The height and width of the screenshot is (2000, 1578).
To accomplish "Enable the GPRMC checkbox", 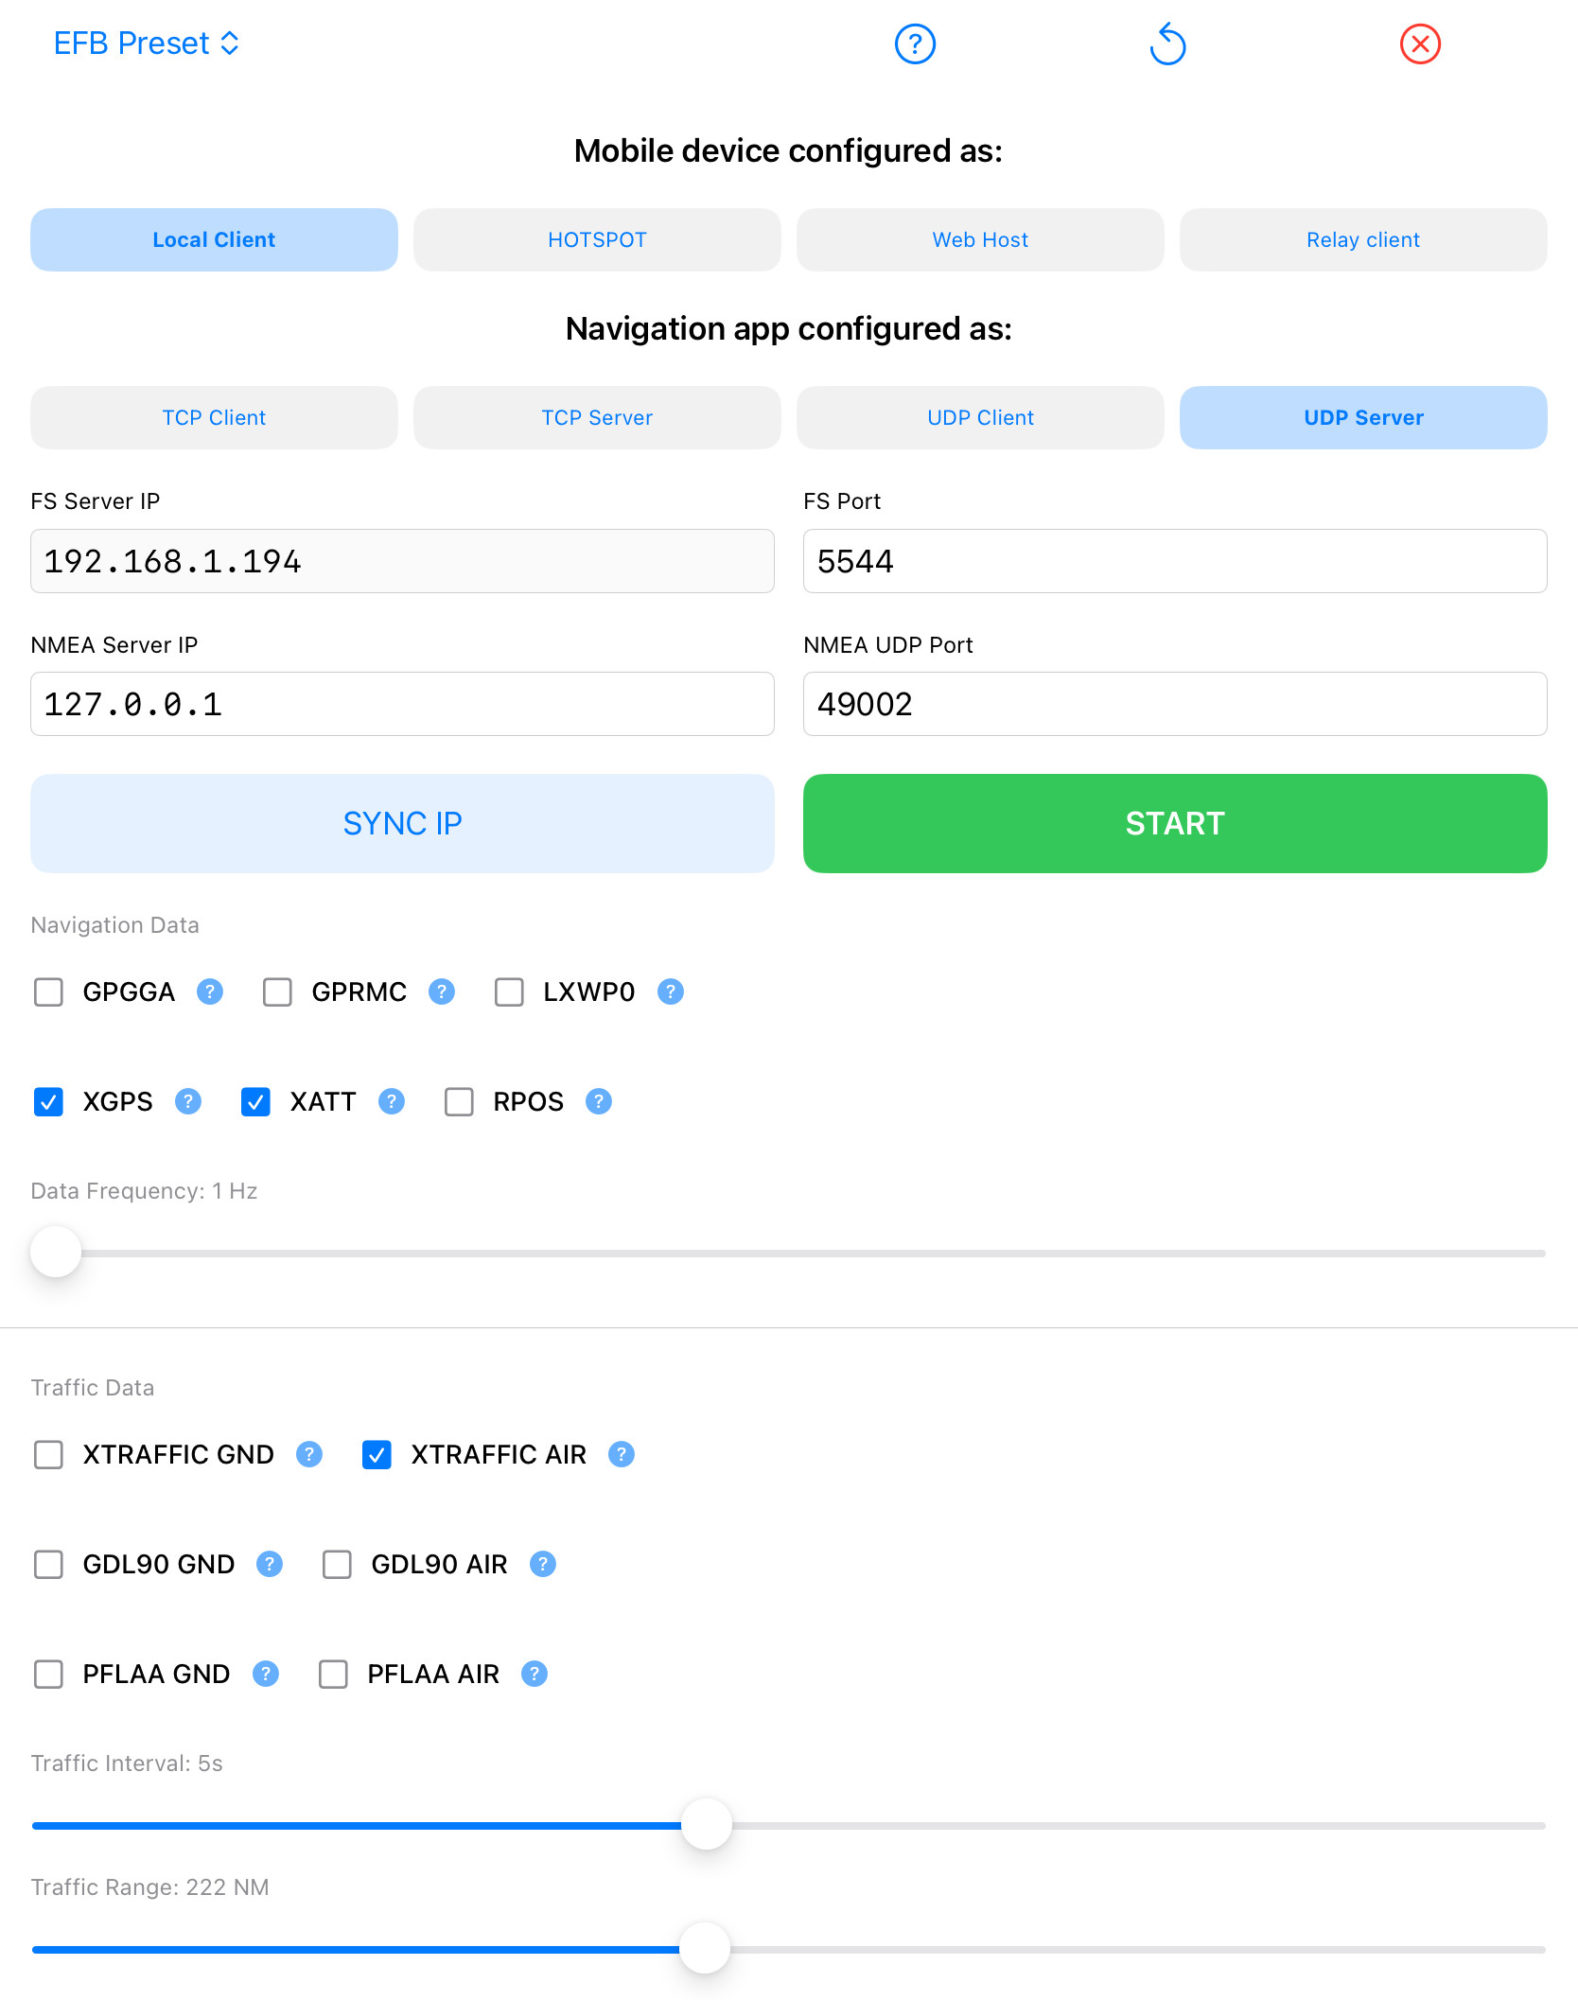I will pos(277,992).
